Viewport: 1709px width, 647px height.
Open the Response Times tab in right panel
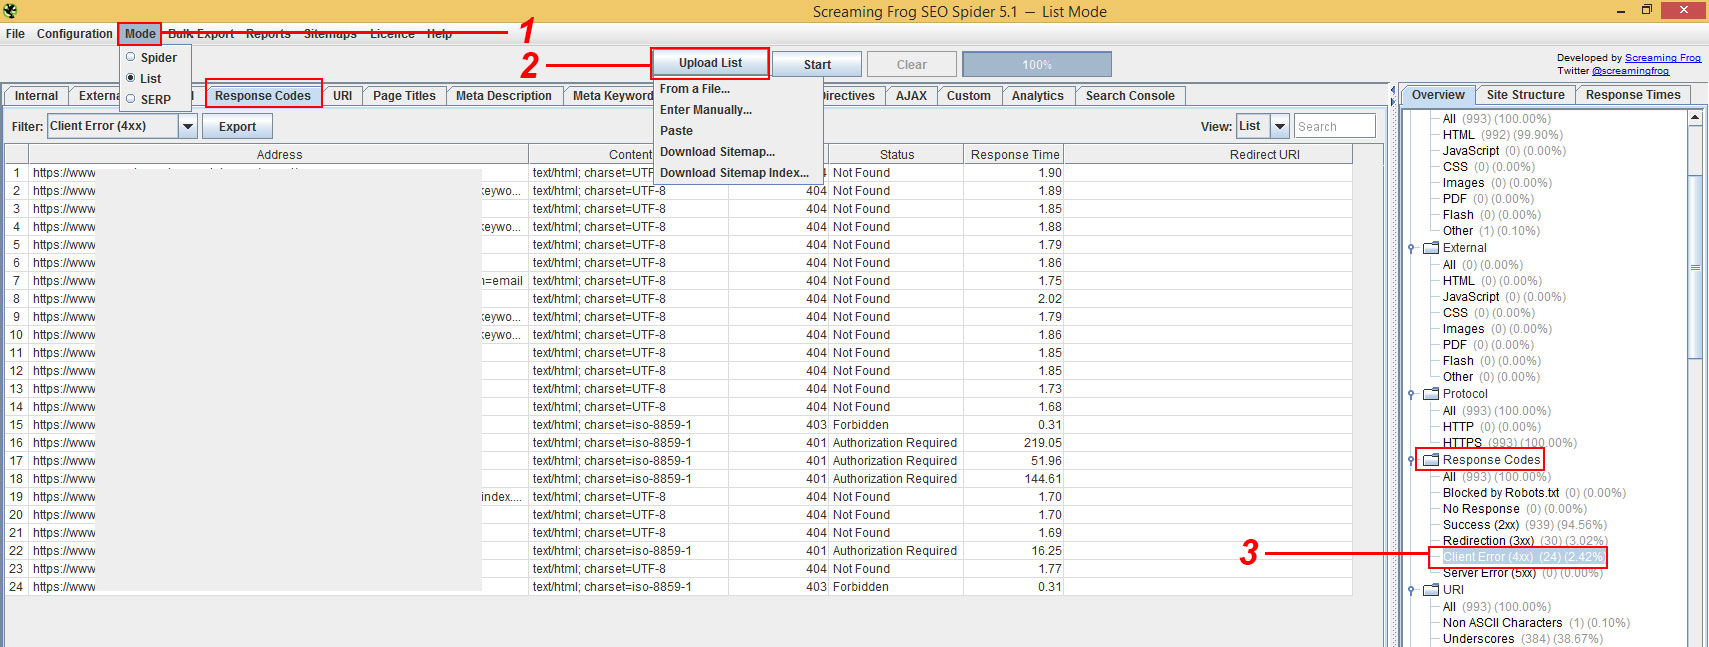coord(1633,95)
